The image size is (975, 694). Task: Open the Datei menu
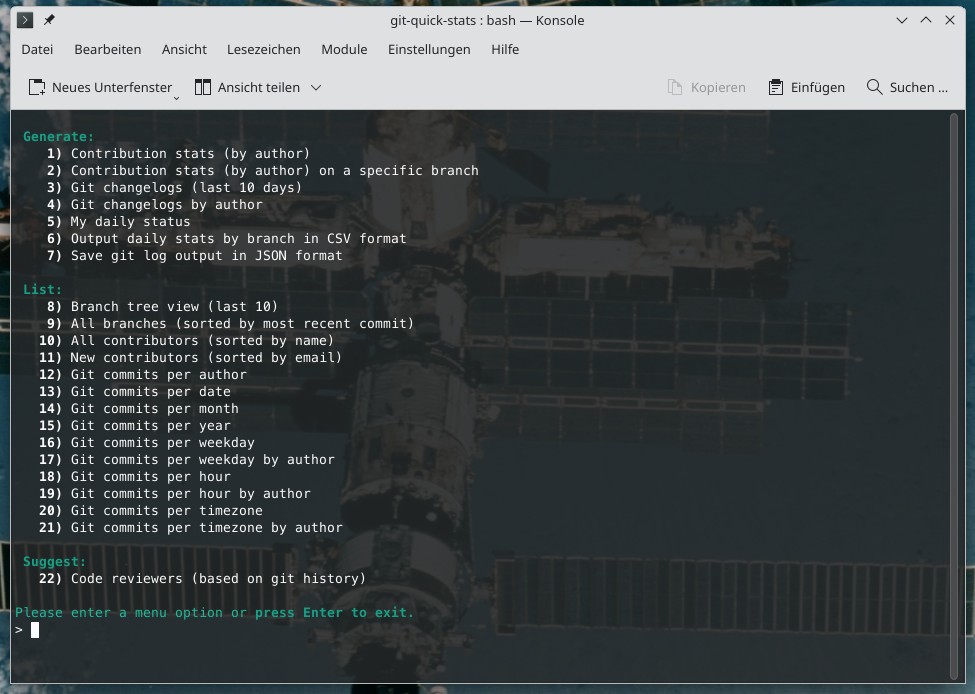point(37,49)
